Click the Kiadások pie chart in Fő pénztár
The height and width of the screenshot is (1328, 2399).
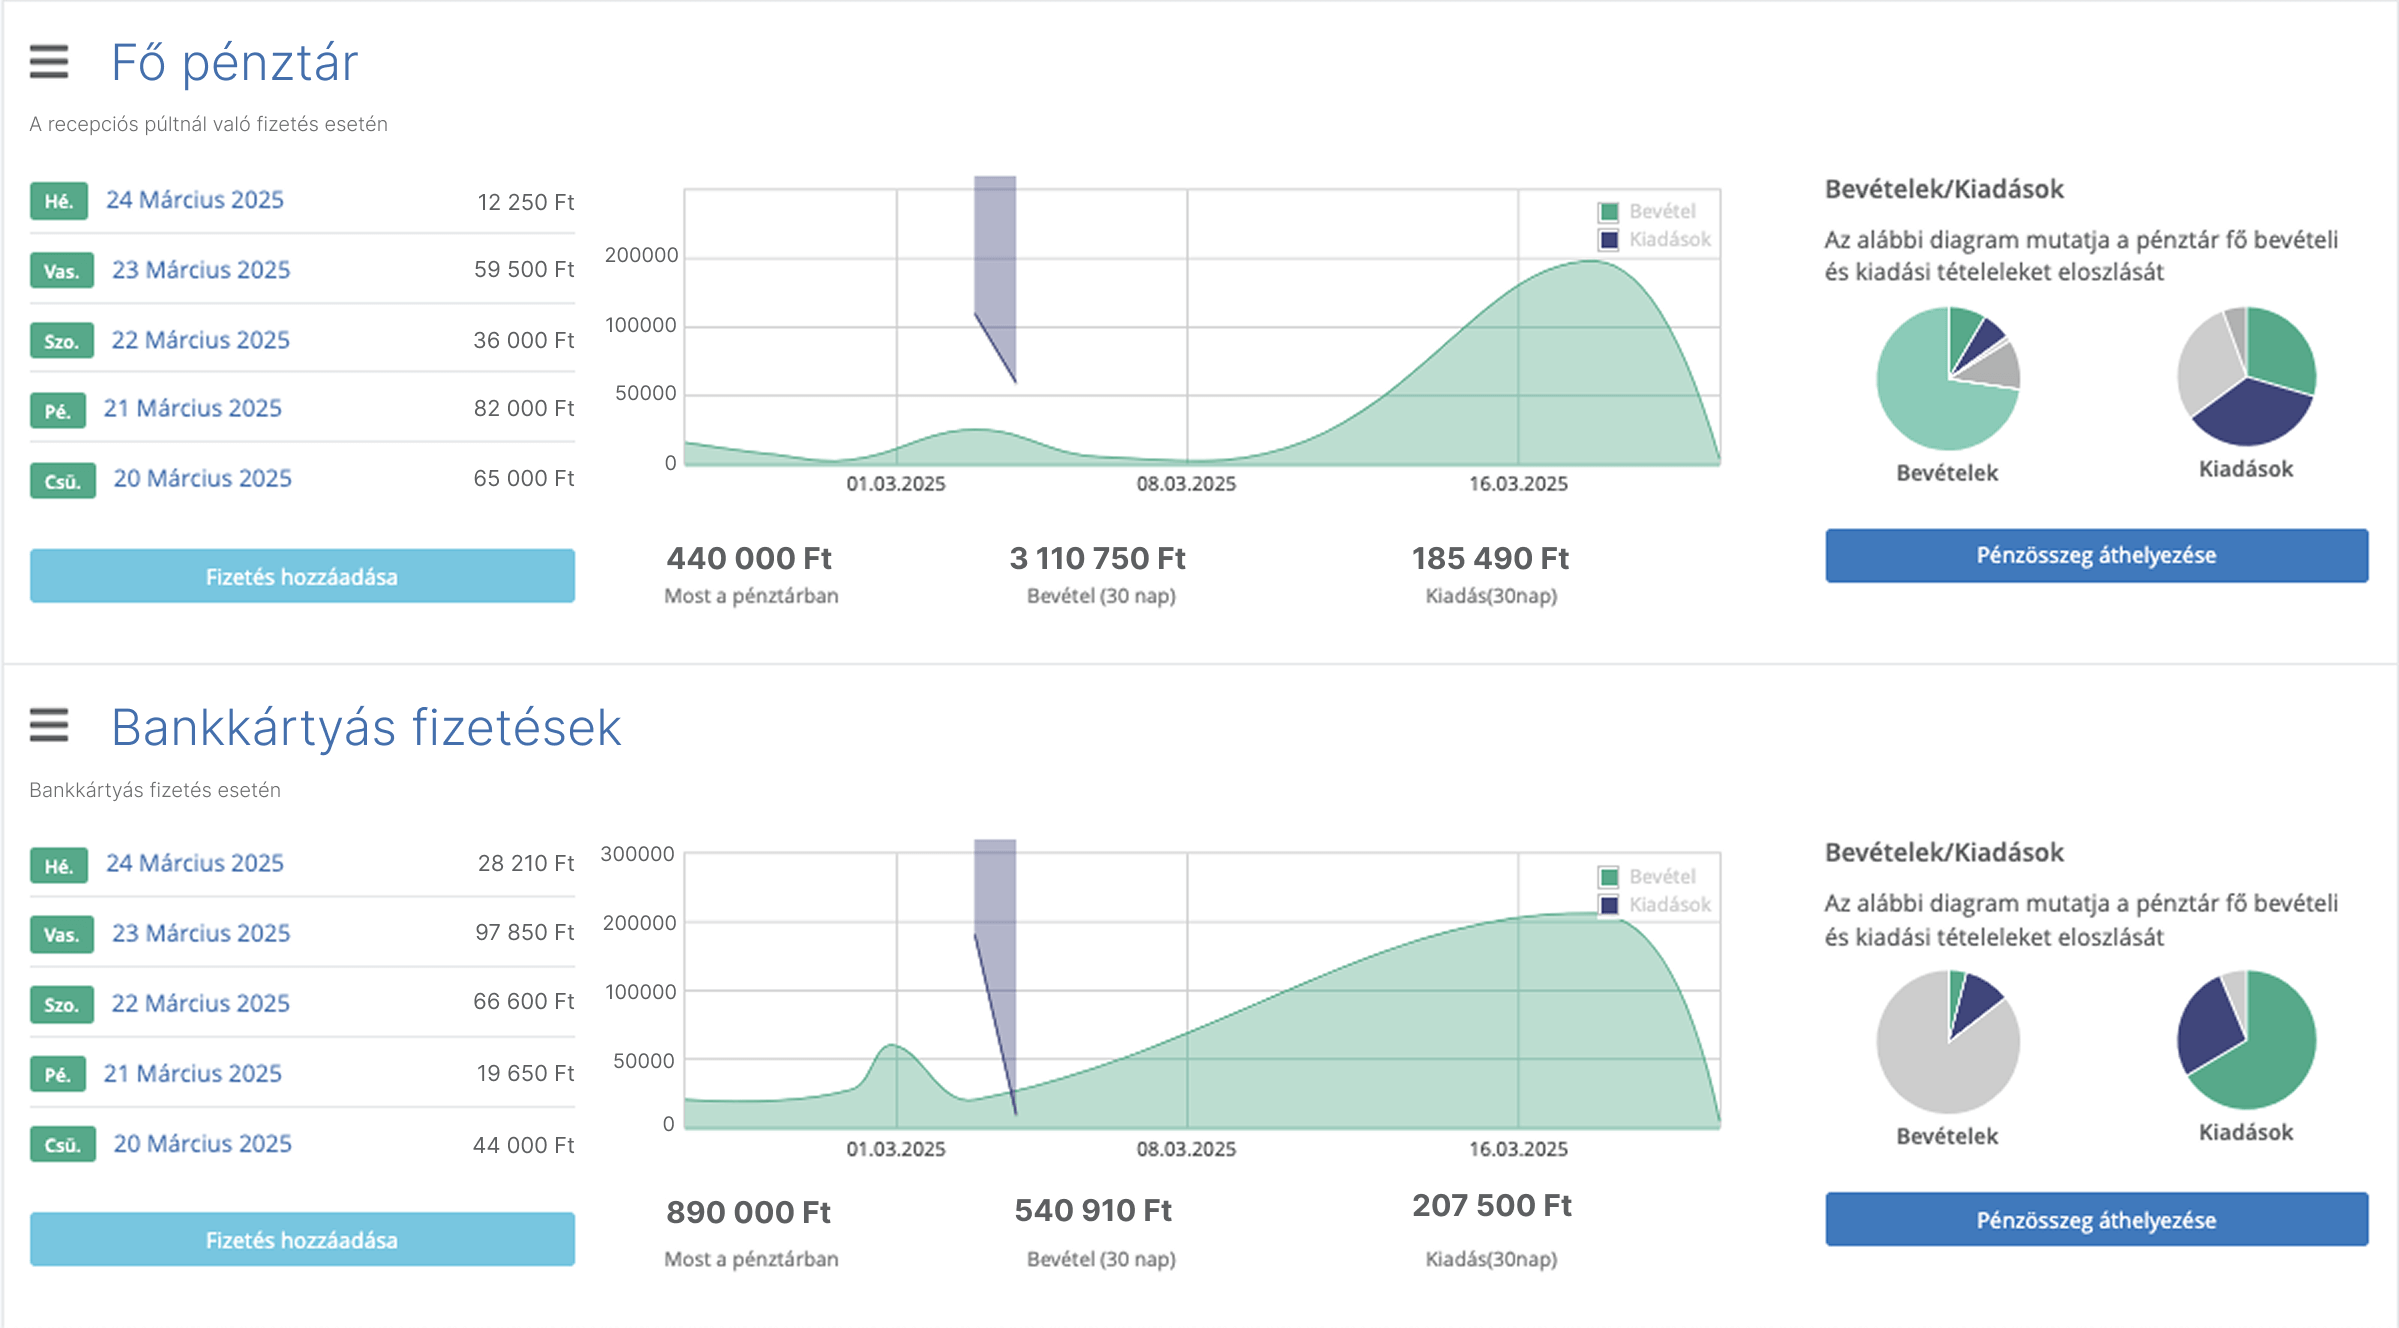click(x=2246, y=376)
